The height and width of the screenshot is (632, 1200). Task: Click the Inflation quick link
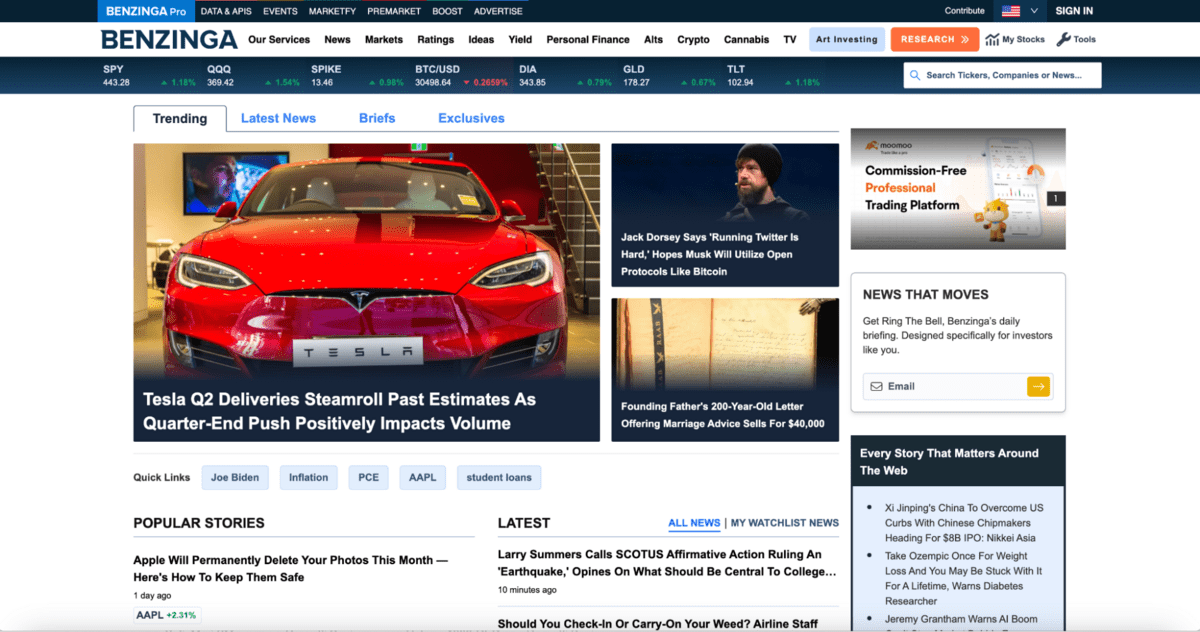(x=309, y=477)
